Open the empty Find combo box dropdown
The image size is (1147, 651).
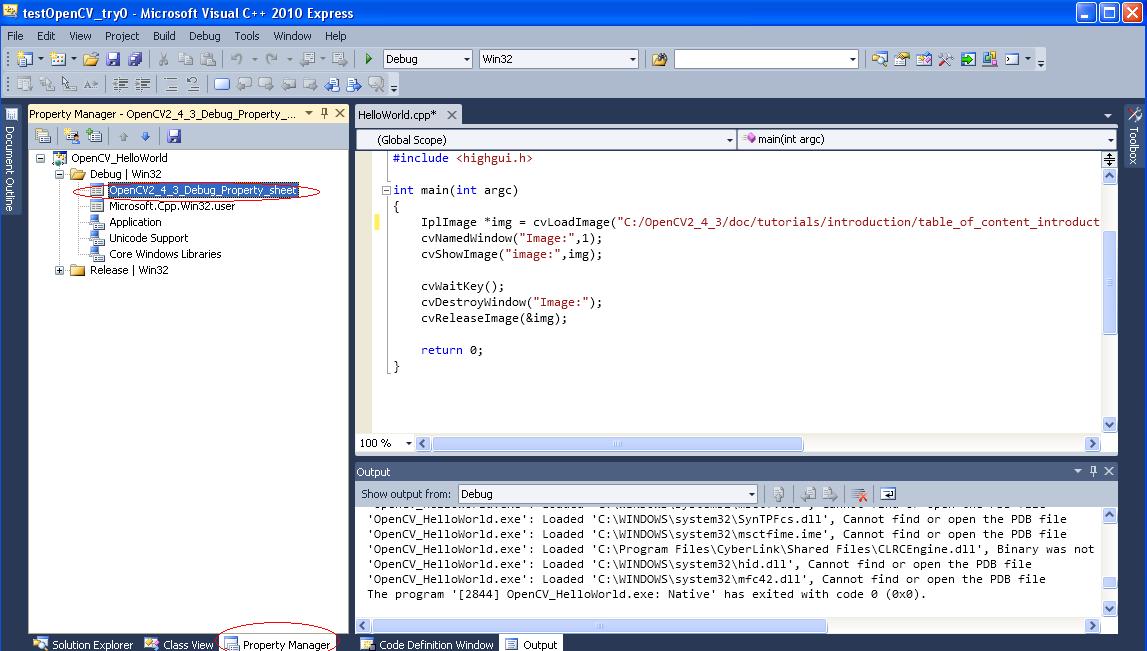852,59
